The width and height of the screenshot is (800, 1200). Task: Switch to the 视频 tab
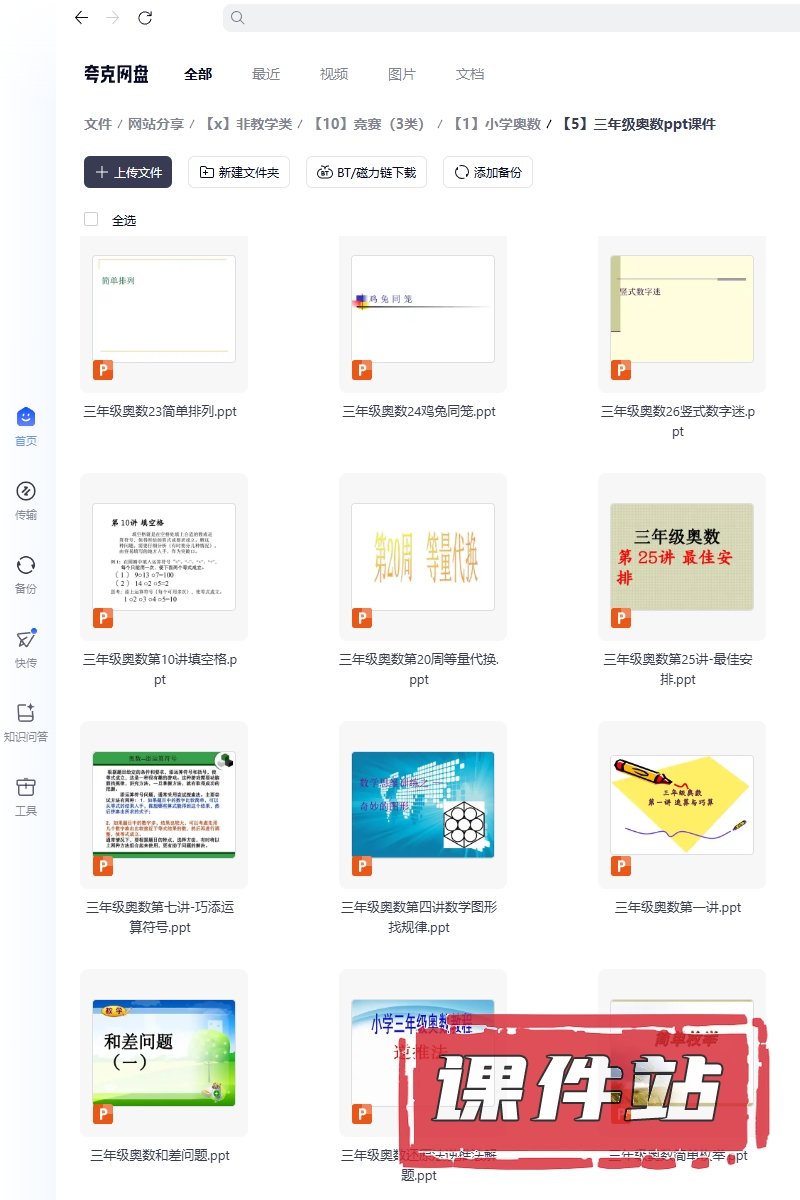(334, 74)
